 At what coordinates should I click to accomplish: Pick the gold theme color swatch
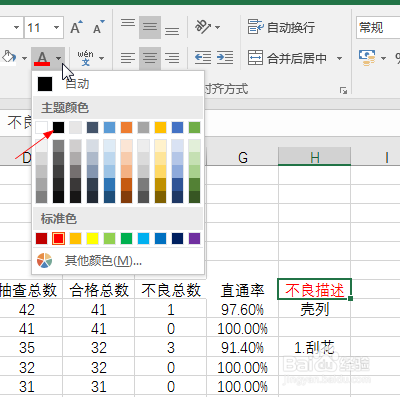click(x=160, y=127)
